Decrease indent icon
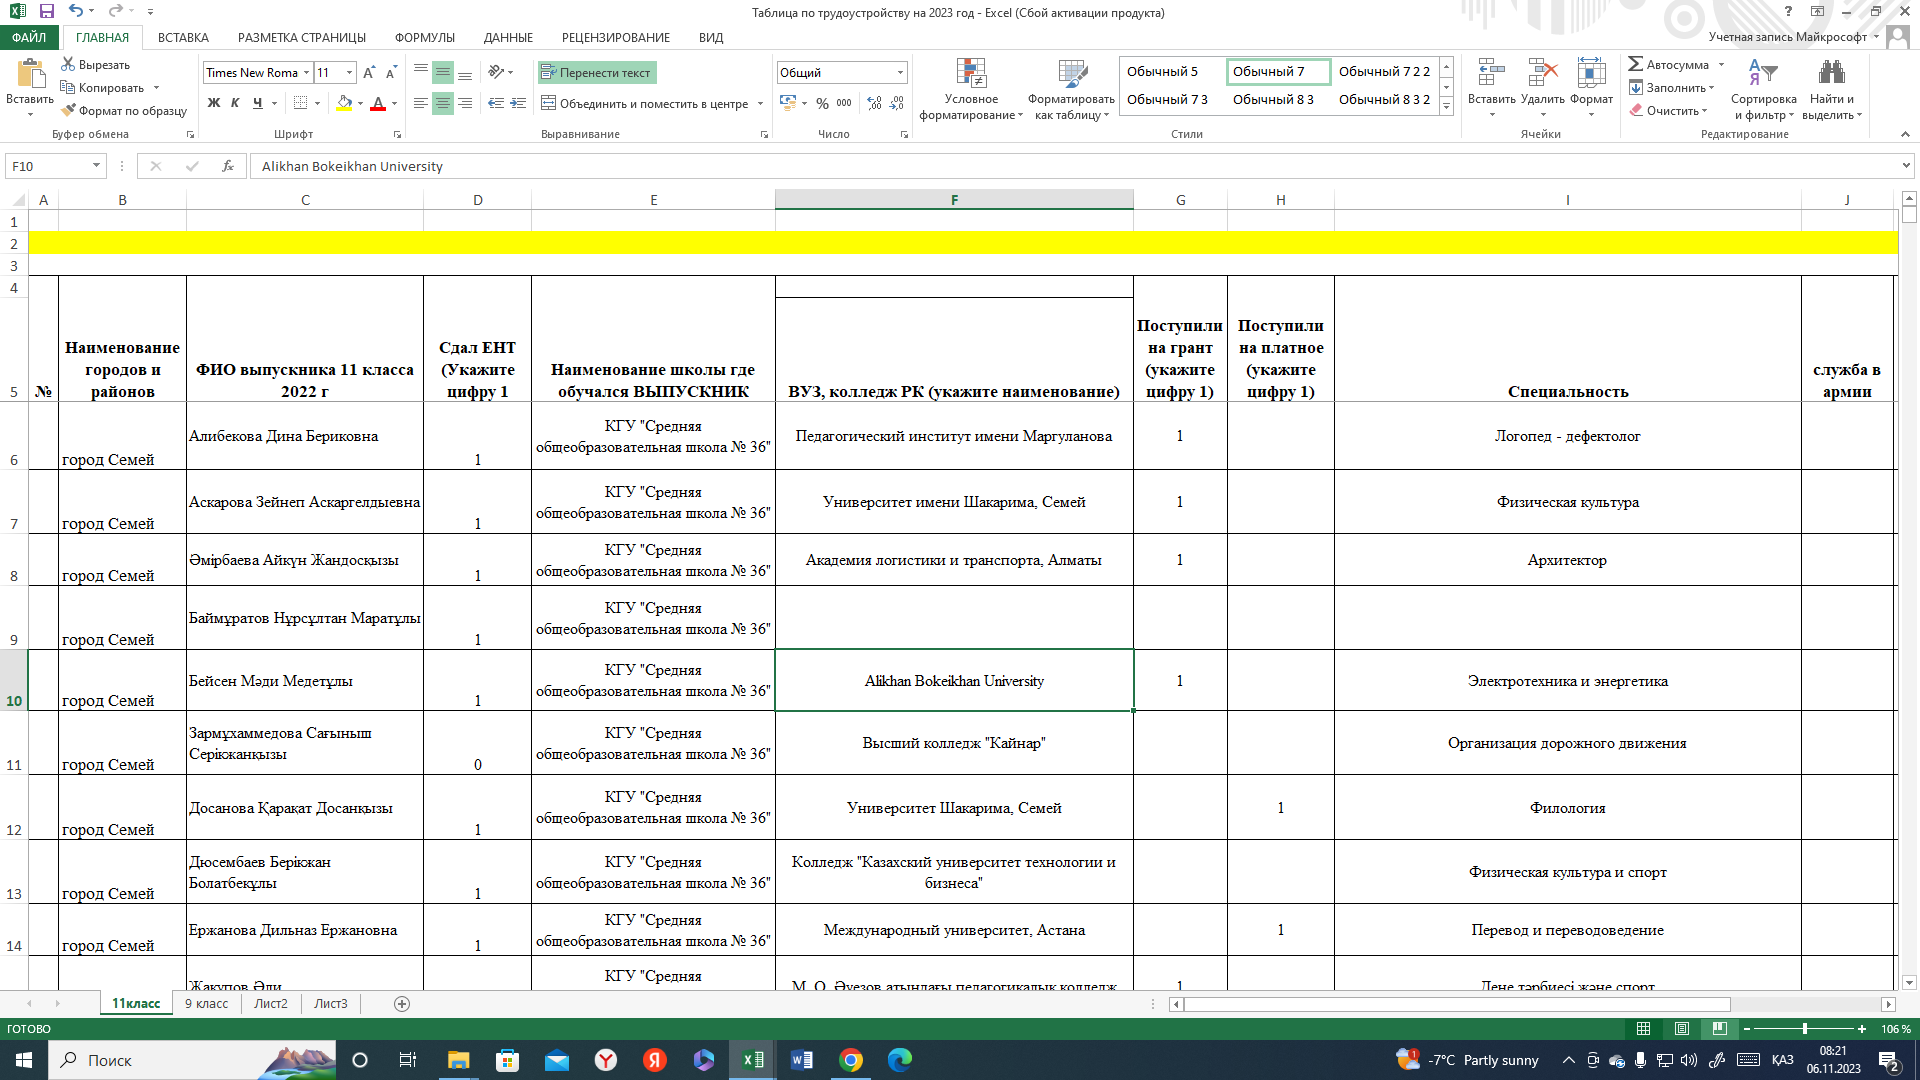Viewport: 1920px width, 1080px height. point(496,103)
